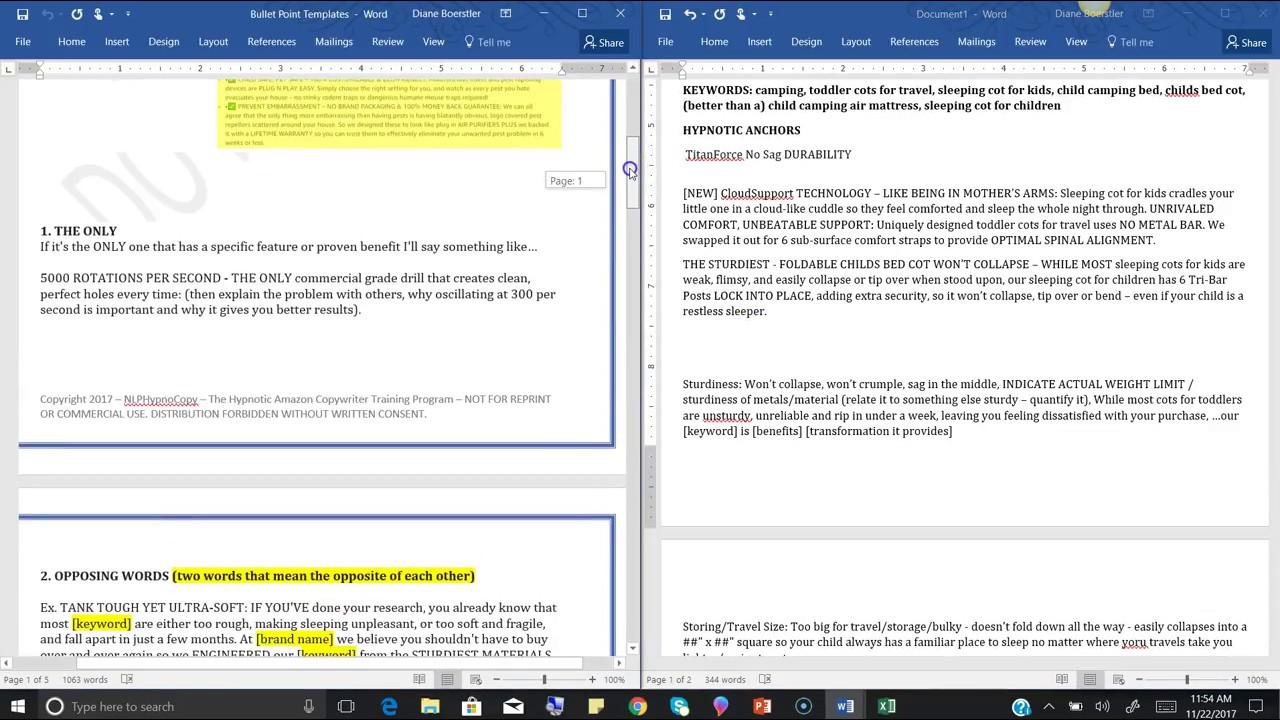Open Skype from taskbar
The width and height of the screenshot is (1280, 720).
(x=680, y=707)
